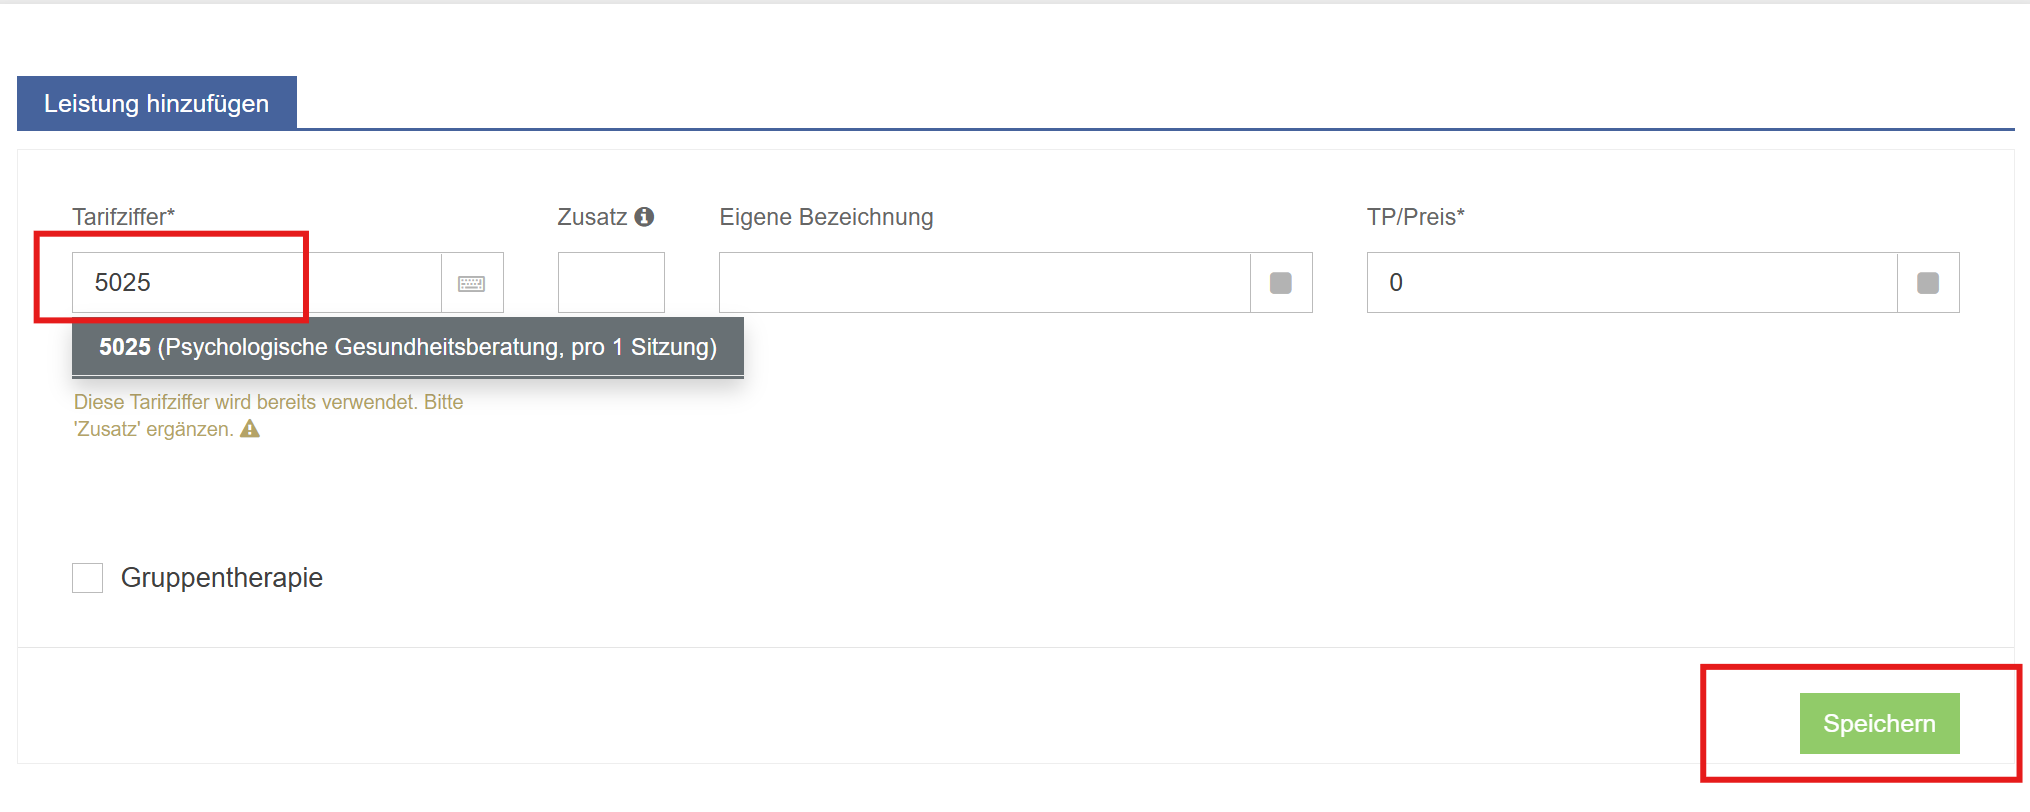The image size is (2030, 812).
Task: Click the keyboard icon beside Tarifziffer field
Action: click(472, 283)
